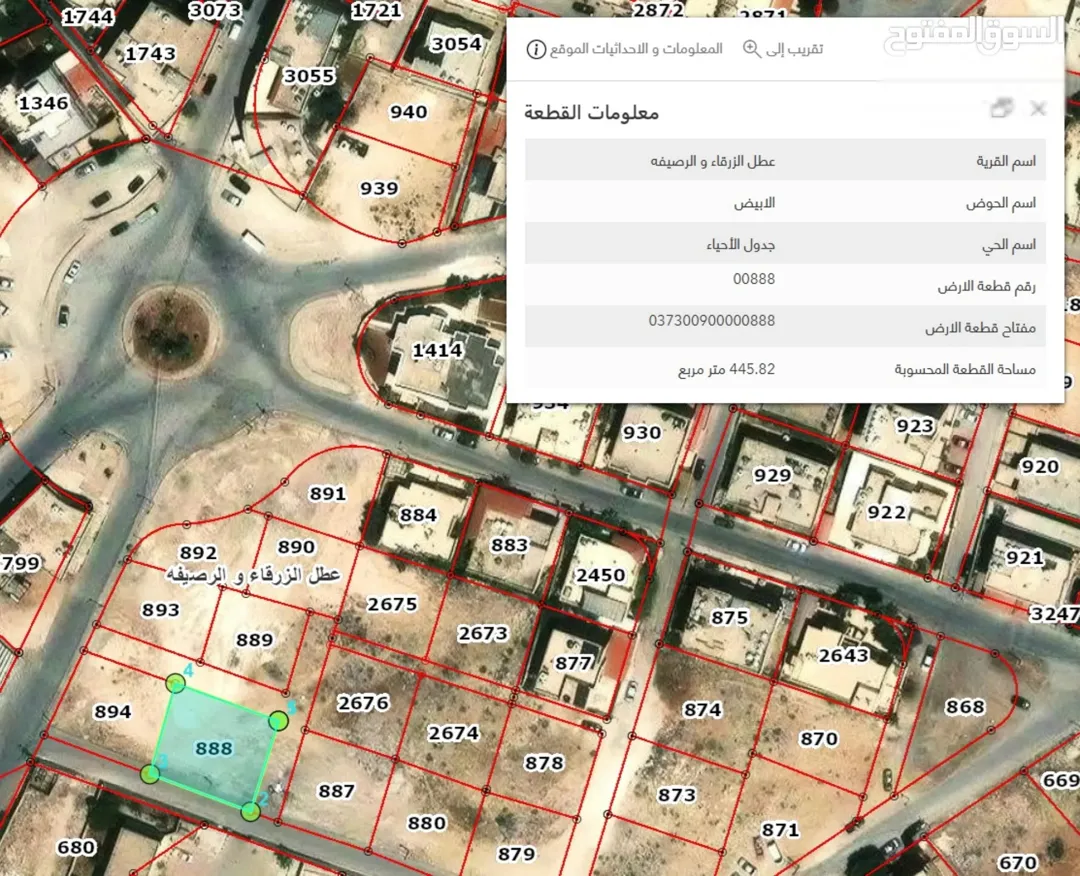Select parcel 884 on the map
The image size is (1080, 876).
[418, 514]
